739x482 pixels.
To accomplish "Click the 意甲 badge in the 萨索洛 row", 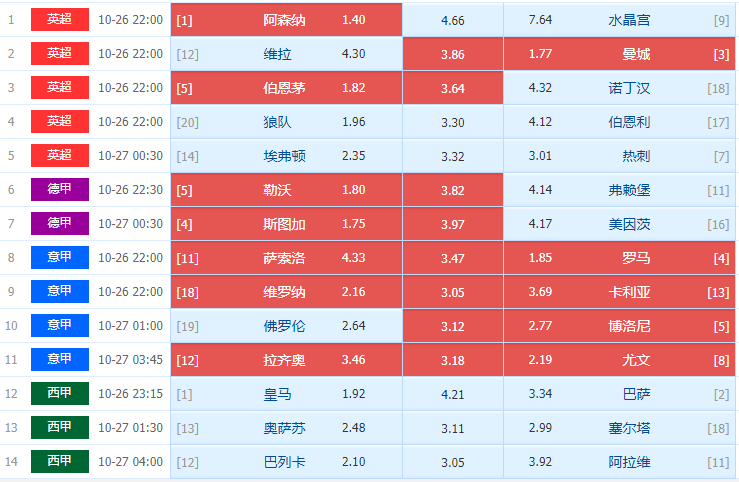I will coord(60,257).
